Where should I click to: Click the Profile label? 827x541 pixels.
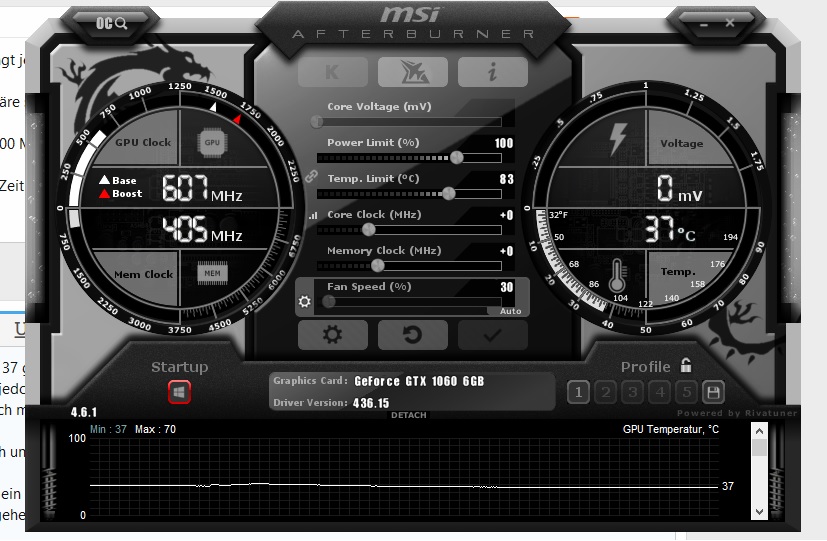pos(646,367)
